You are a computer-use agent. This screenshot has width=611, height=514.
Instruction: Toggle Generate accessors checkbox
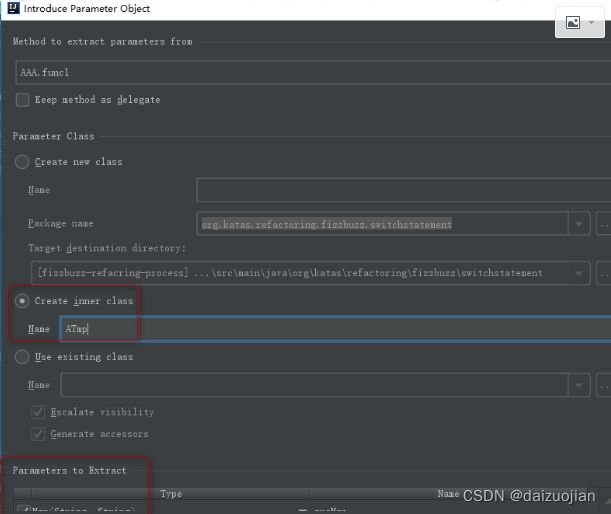(38, 434)
